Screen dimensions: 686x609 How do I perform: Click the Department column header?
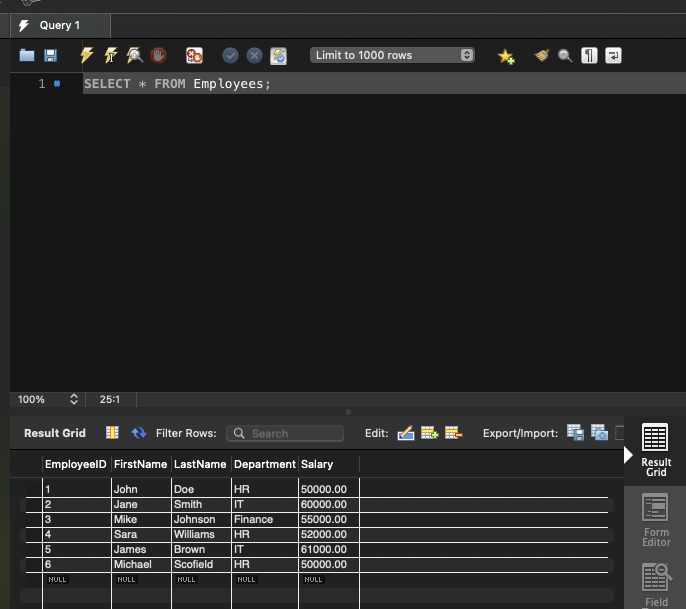pos(264,464)
